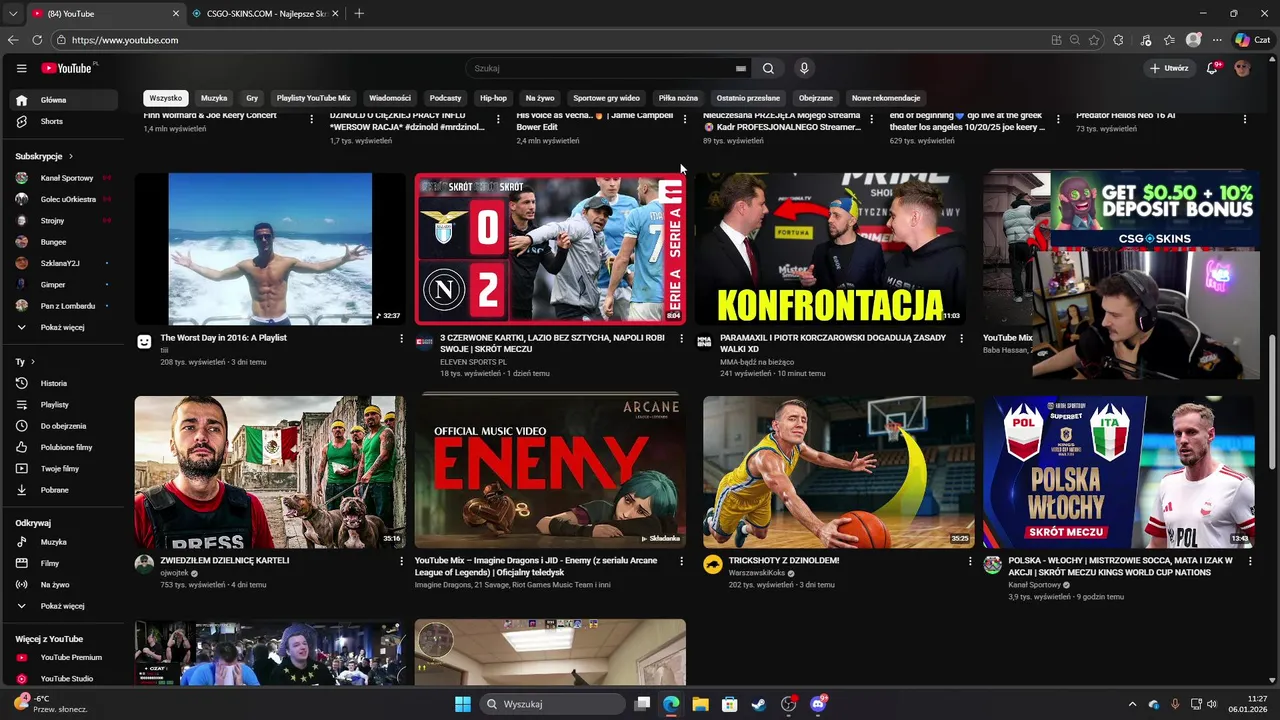Click the search magnifier button

(768, 68)
